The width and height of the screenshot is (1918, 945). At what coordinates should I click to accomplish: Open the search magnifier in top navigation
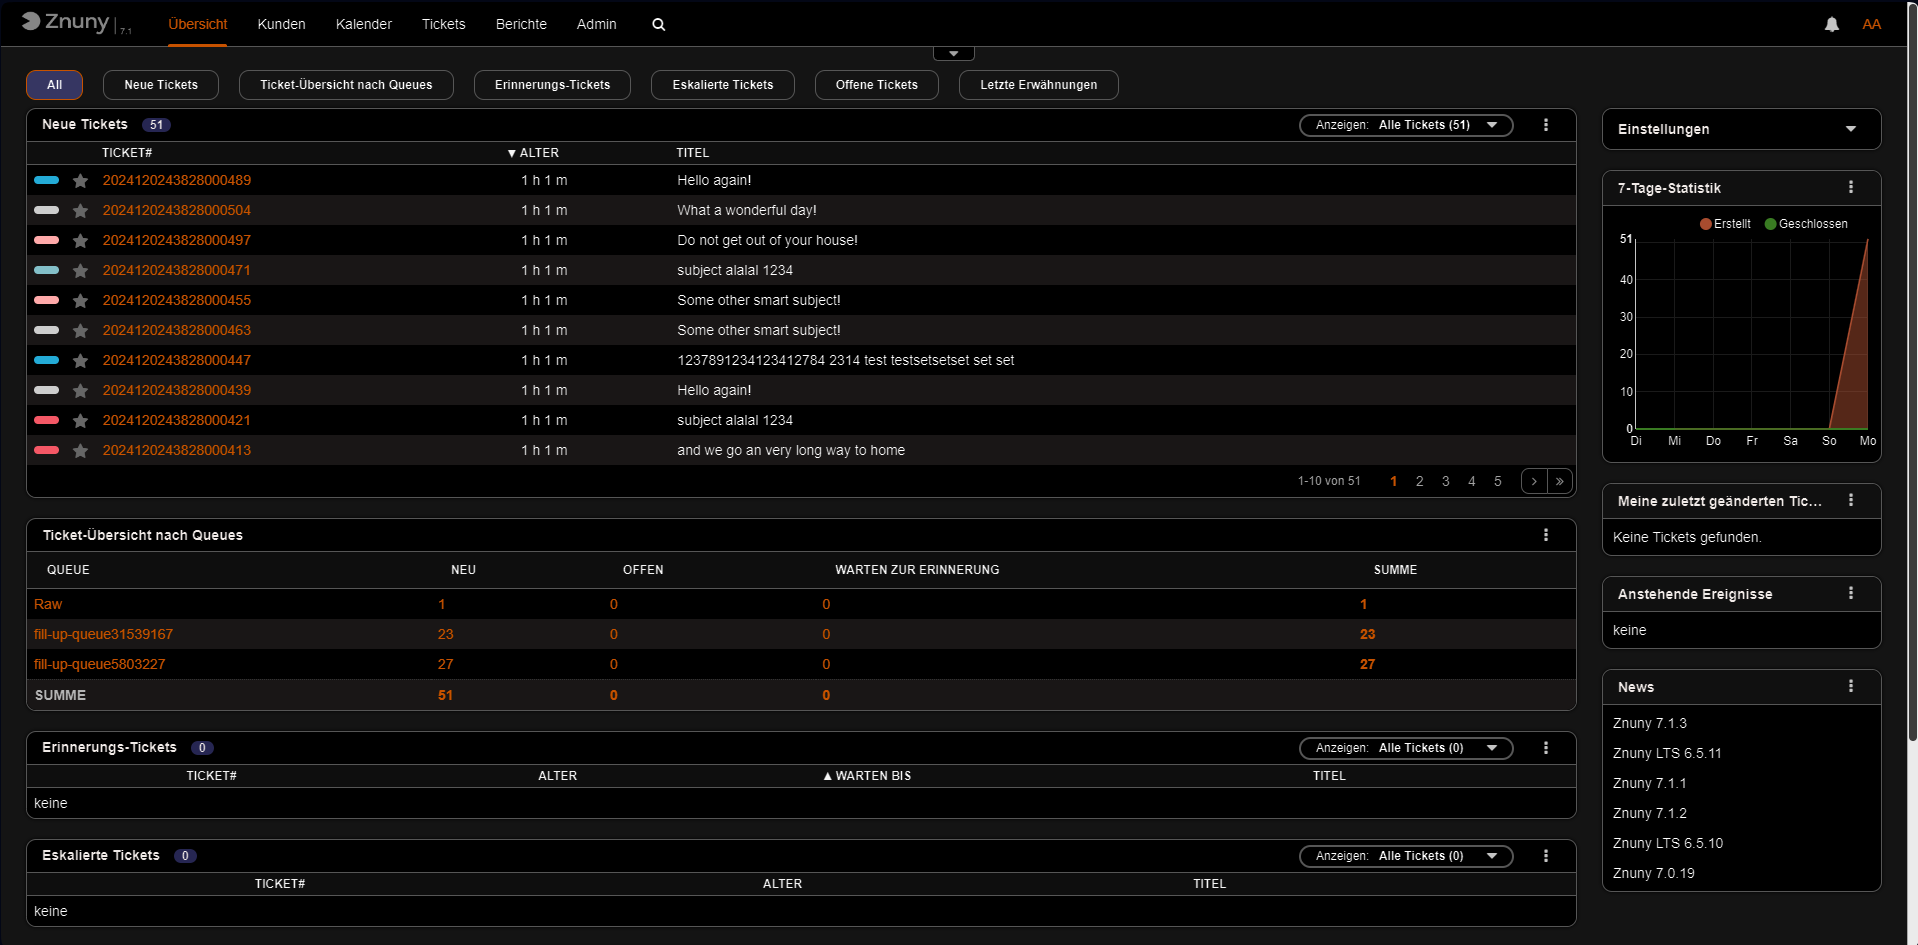(658, 25)
